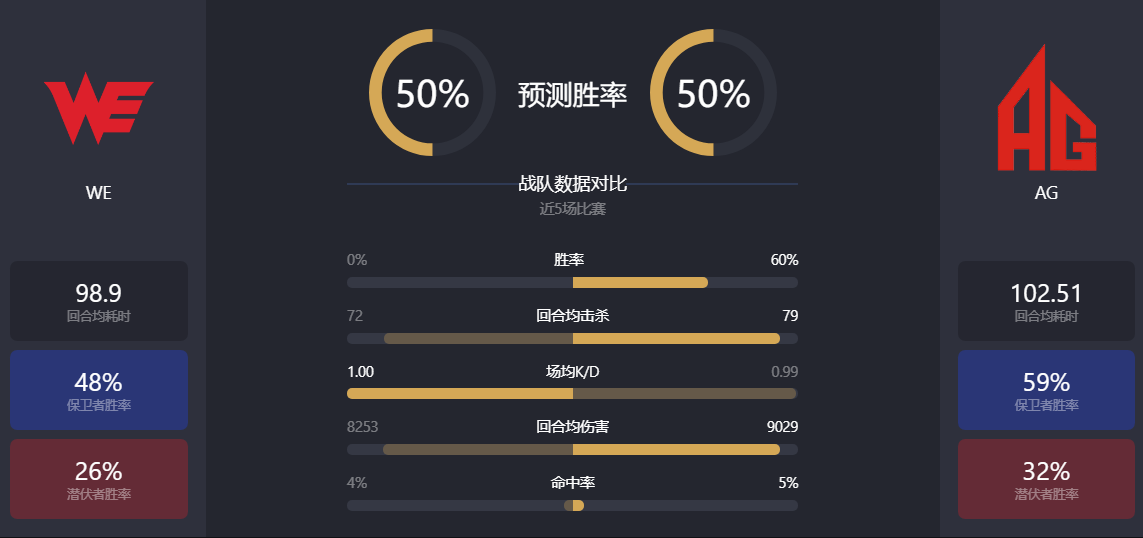This screenshot has height=538, width=1143.
Task: Open WE's 48% 保卫者胜率 card
Action: pos(99,390)
